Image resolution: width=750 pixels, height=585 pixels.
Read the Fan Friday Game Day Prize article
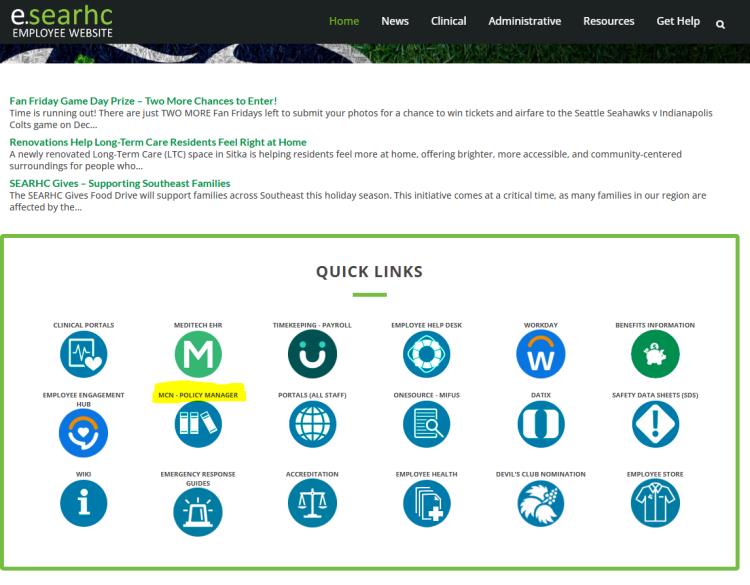143,101
